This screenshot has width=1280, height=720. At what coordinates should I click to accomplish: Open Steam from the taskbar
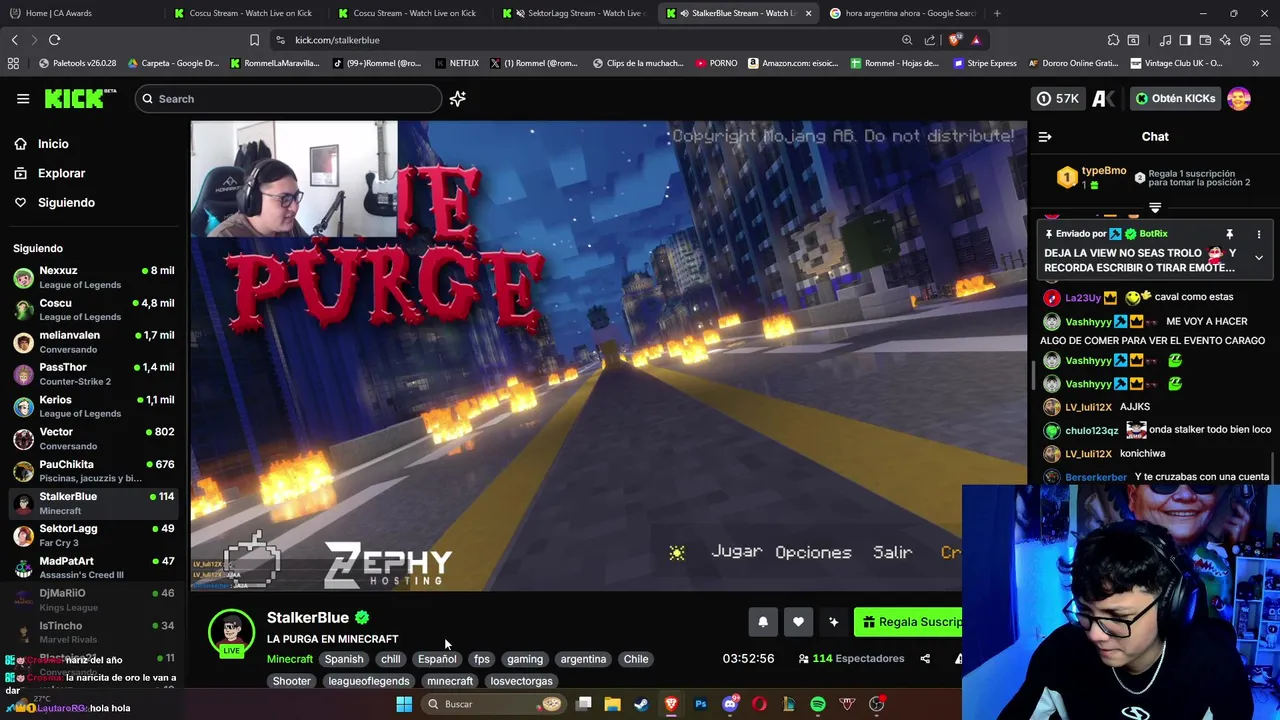[x=641, y=704]
